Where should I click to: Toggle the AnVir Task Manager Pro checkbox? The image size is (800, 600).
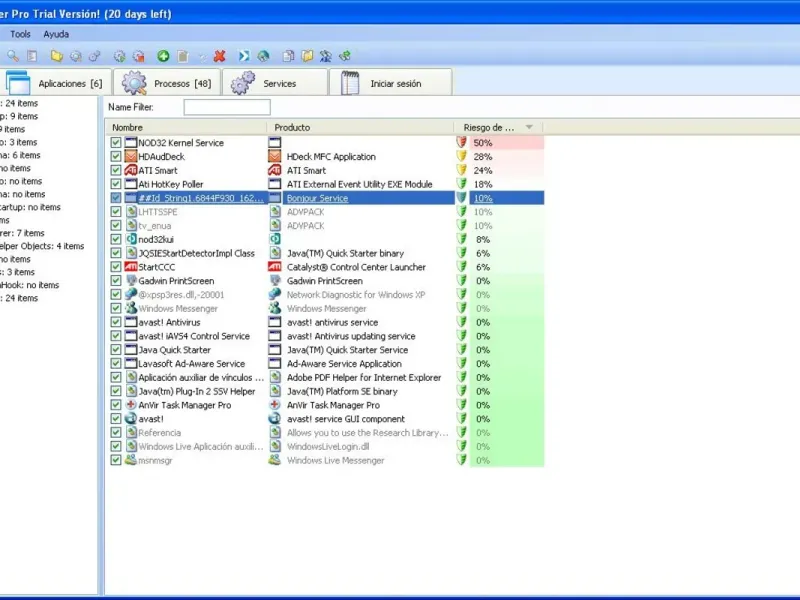(x=116, y=405)
